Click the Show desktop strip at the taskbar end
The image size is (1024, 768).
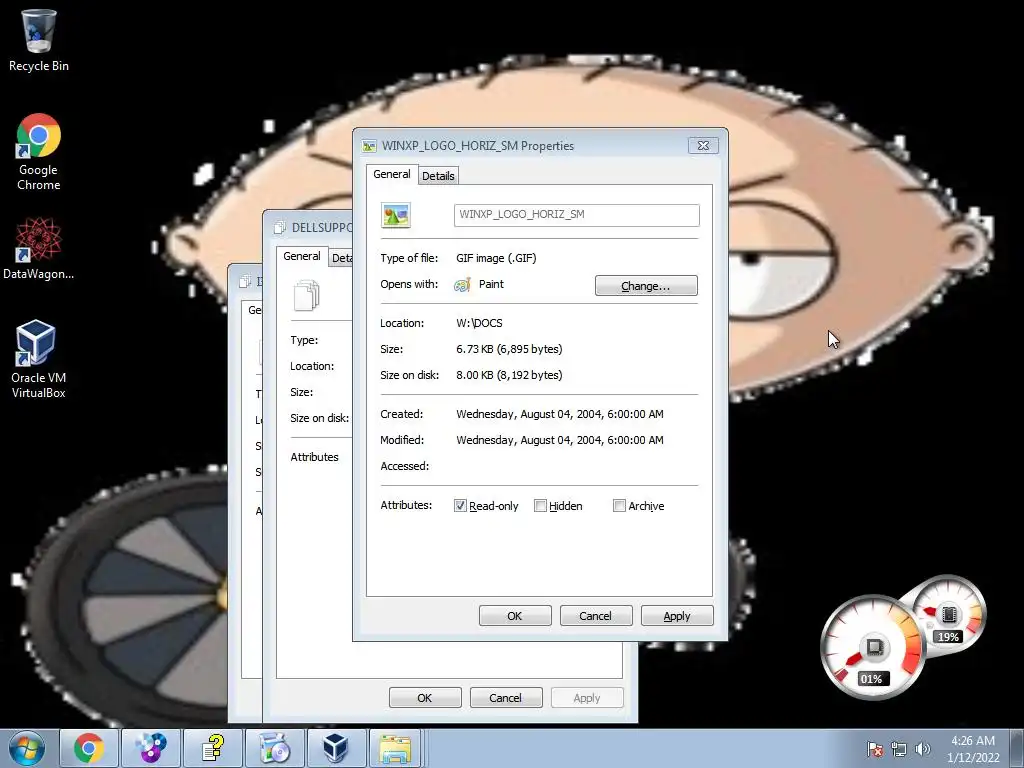pyautogui.click(x=1017, y=748)
